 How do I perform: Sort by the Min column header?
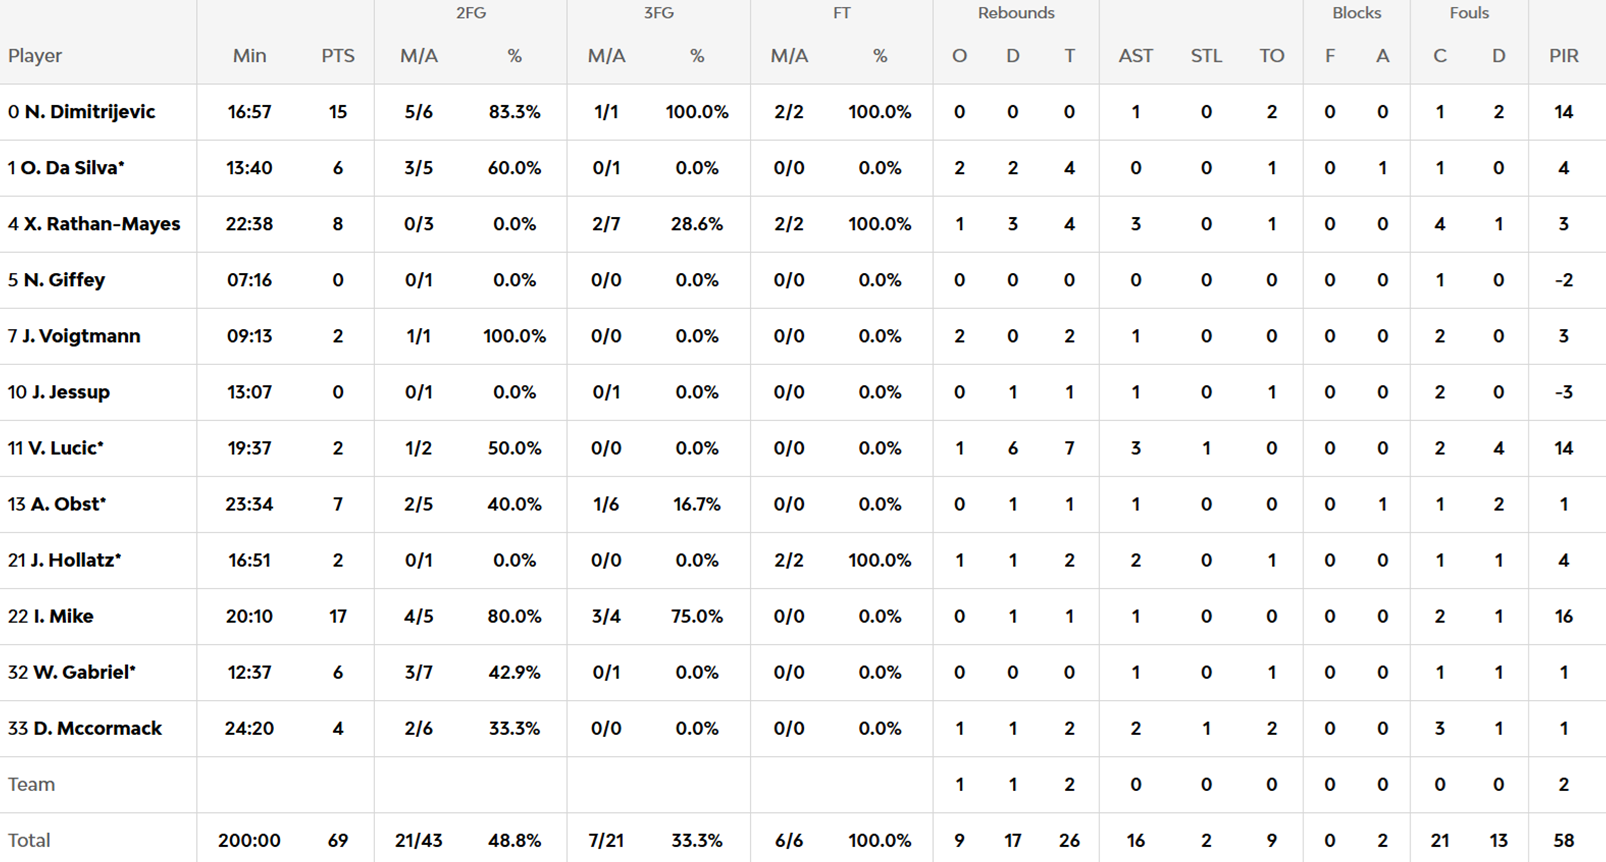(x=249, y=56)
